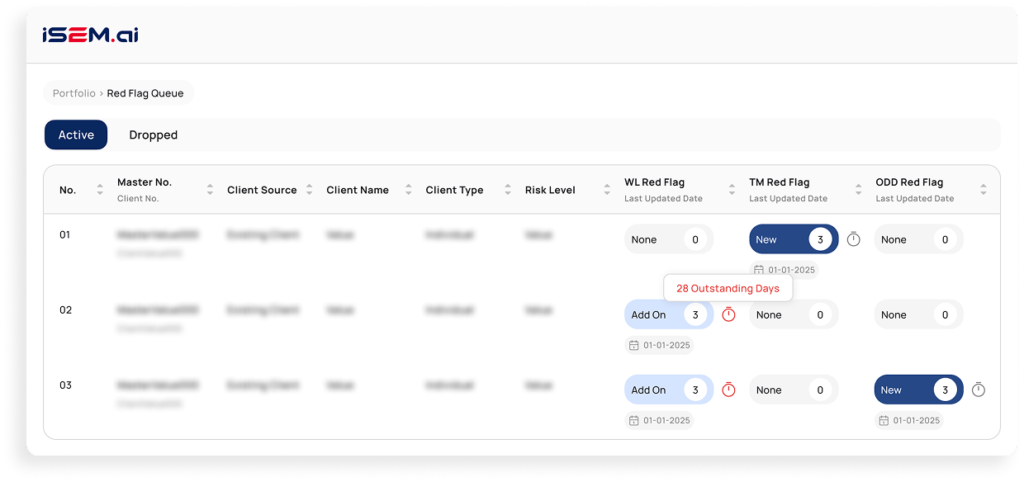Open Portfolio breadcrumb link

tap(74, 93)
